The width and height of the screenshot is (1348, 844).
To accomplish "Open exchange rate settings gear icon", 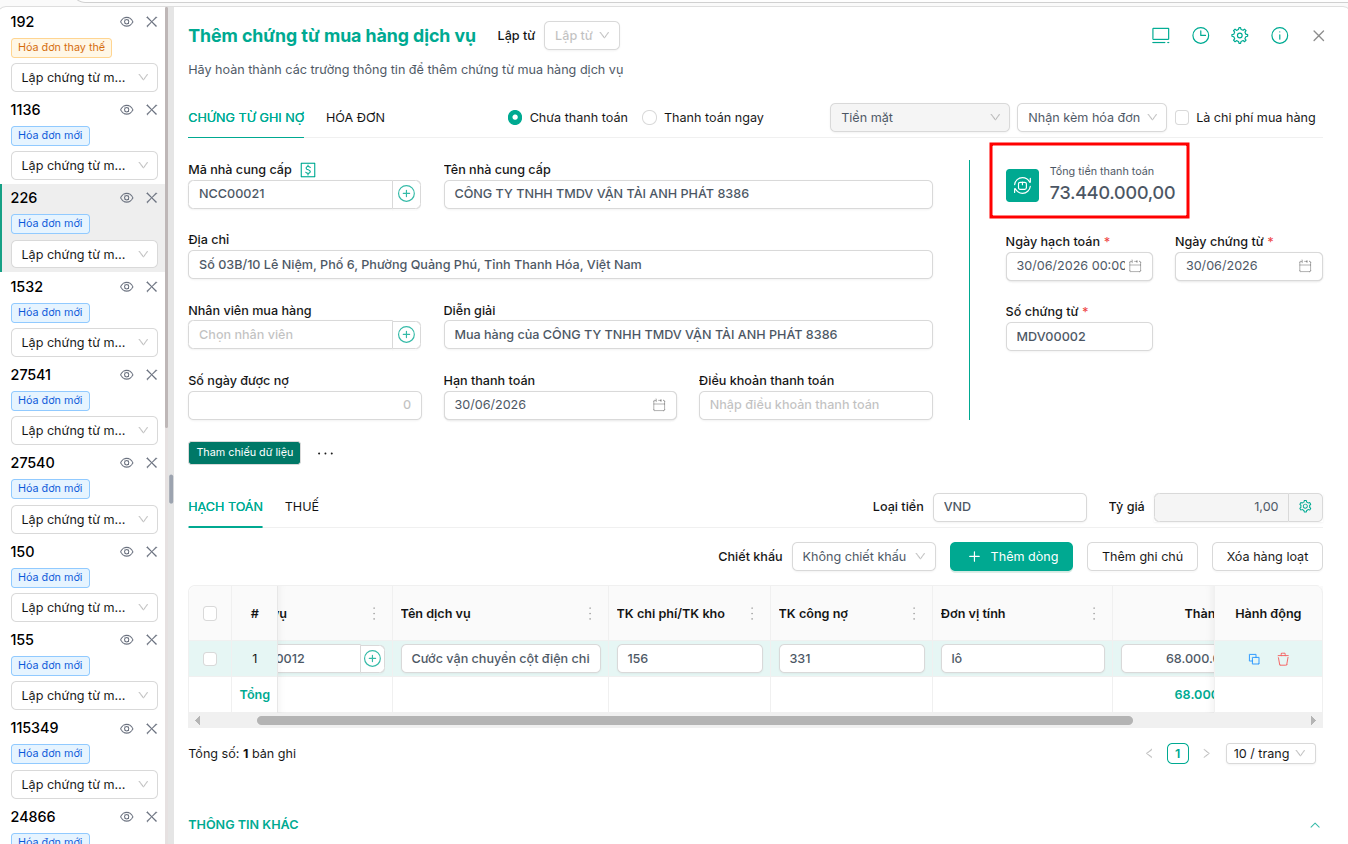I will click(x=1305, y=507).
